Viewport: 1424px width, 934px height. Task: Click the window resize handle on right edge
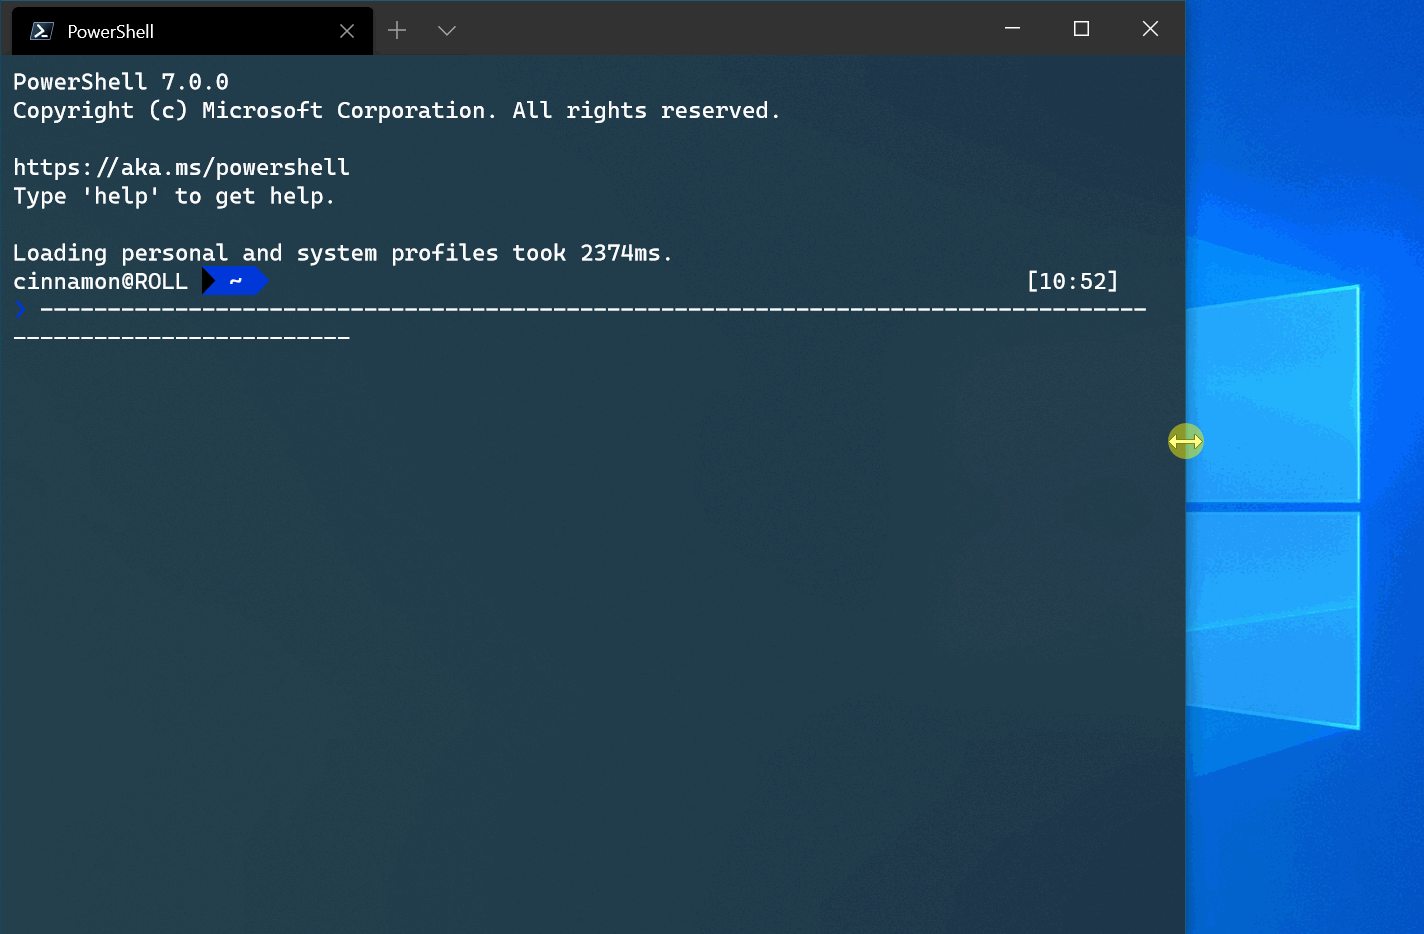[x=1185, y=441]
